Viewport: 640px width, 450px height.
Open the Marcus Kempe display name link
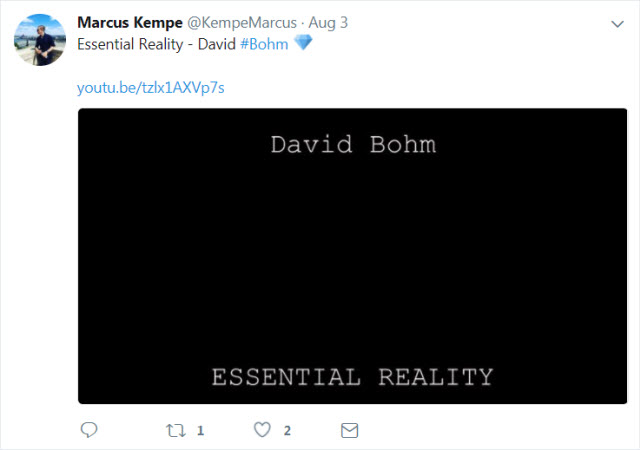pos(130,22)
